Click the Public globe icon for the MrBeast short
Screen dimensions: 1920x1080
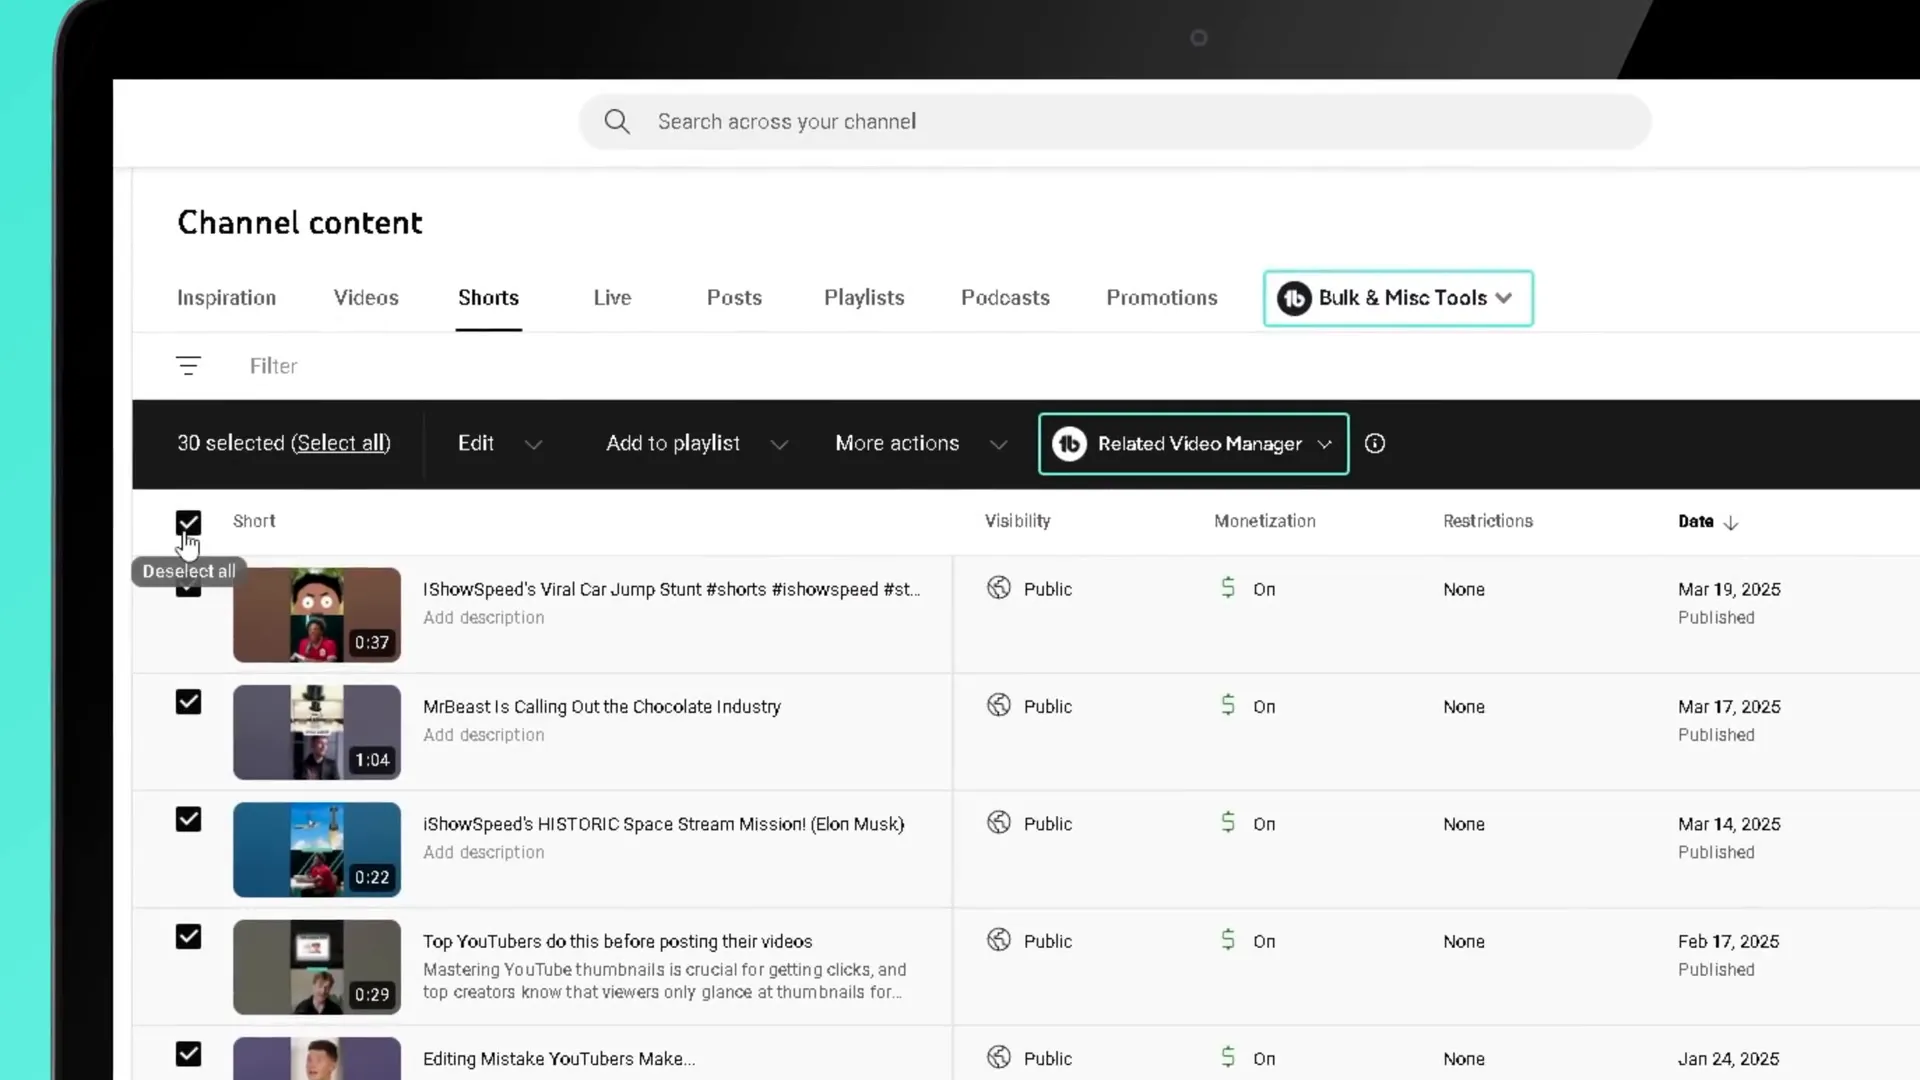point(999,705)
